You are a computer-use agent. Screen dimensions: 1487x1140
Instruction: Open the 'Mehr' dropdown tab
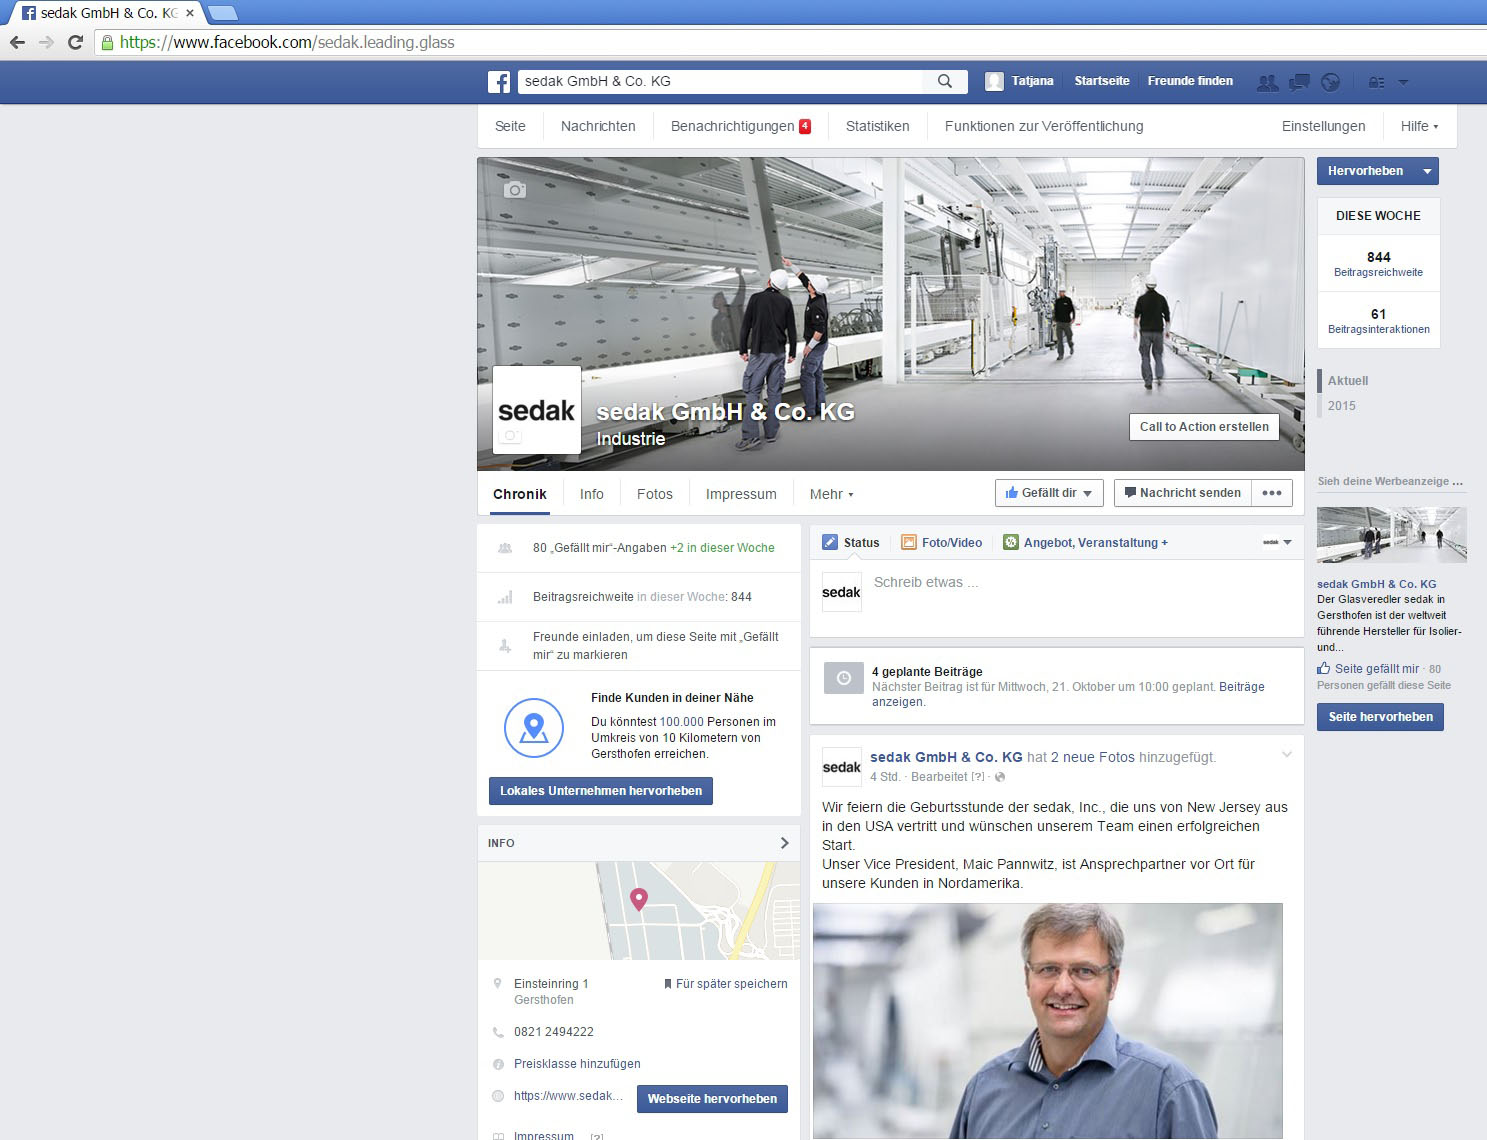[831, 494]
